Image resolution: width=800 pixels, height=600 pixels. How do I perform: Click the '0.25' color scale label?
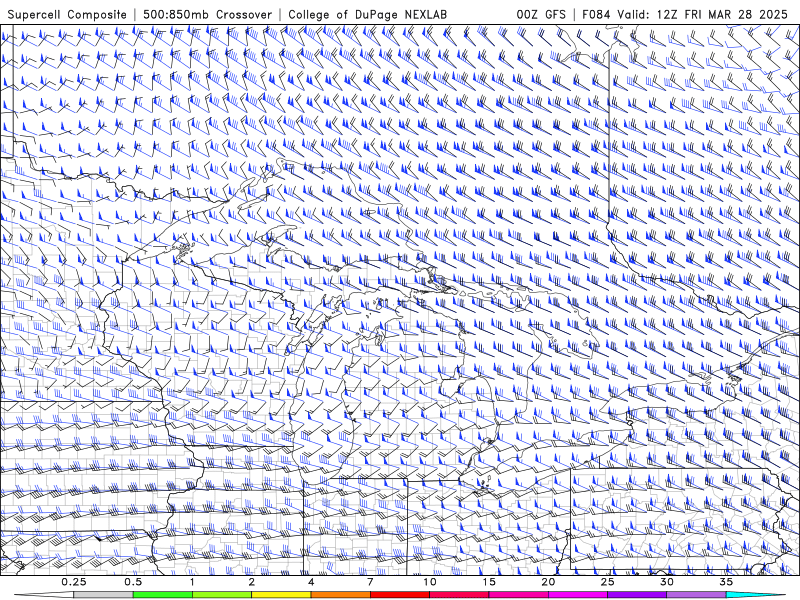point(73,582)
